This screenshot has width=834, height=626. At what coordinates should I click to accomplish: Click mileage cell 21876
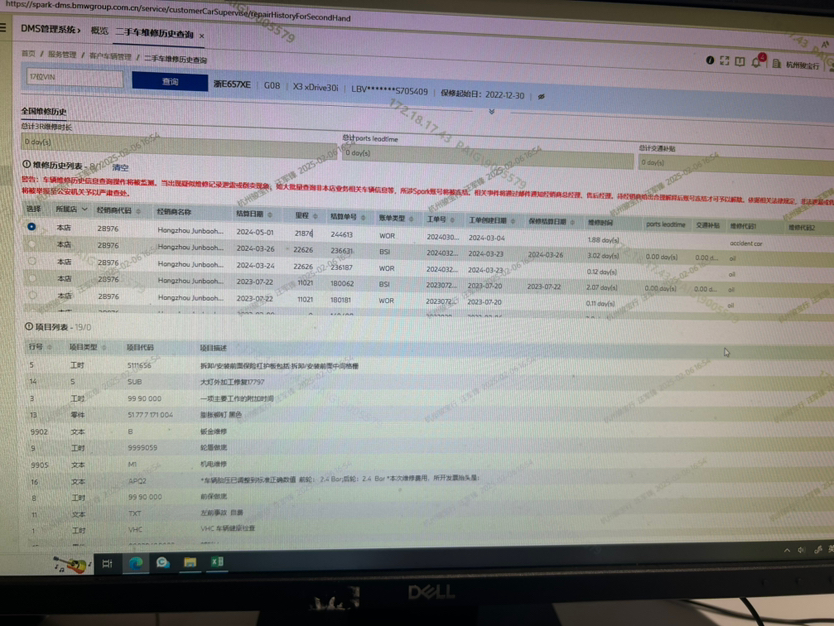click(304, 233)
